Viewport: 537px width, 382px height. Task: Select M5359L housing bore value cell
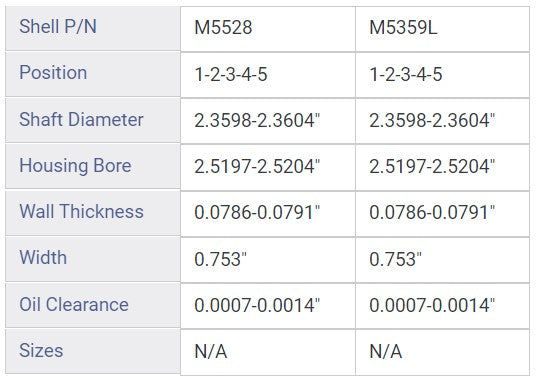click(442, 168)
